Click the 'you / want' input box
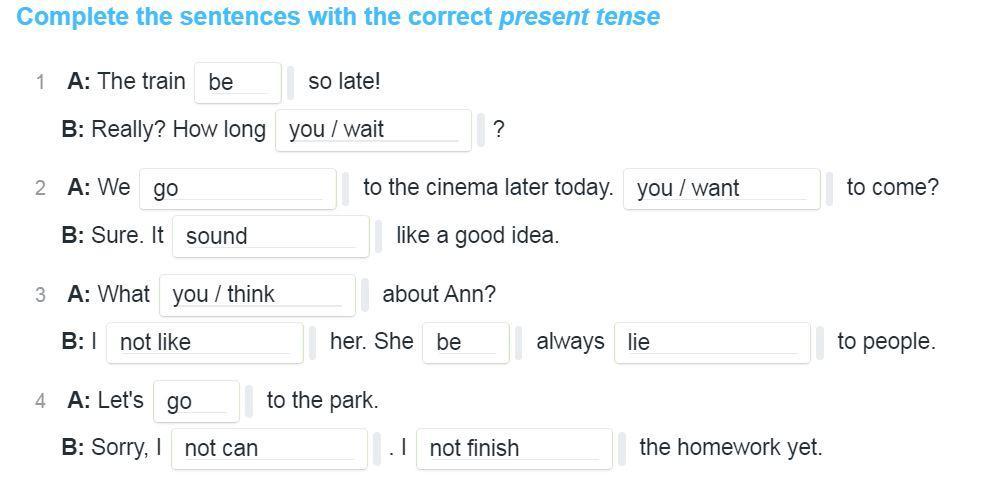Viewport: 992px width, 478px height. tap(720, 188)
